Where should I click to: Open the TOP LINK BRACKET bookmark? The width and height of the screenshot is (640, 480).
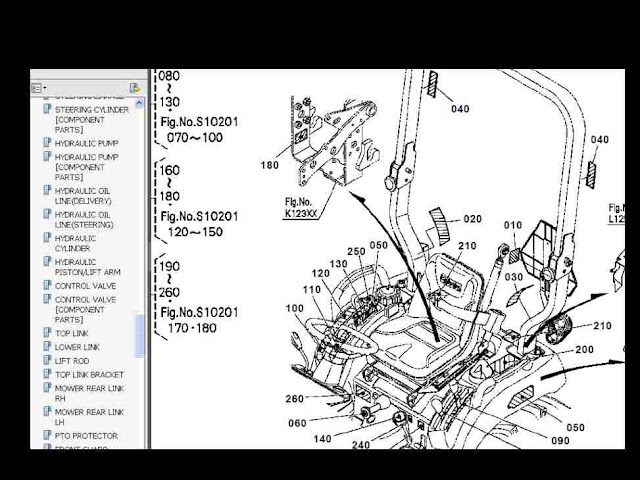point(89,374)
